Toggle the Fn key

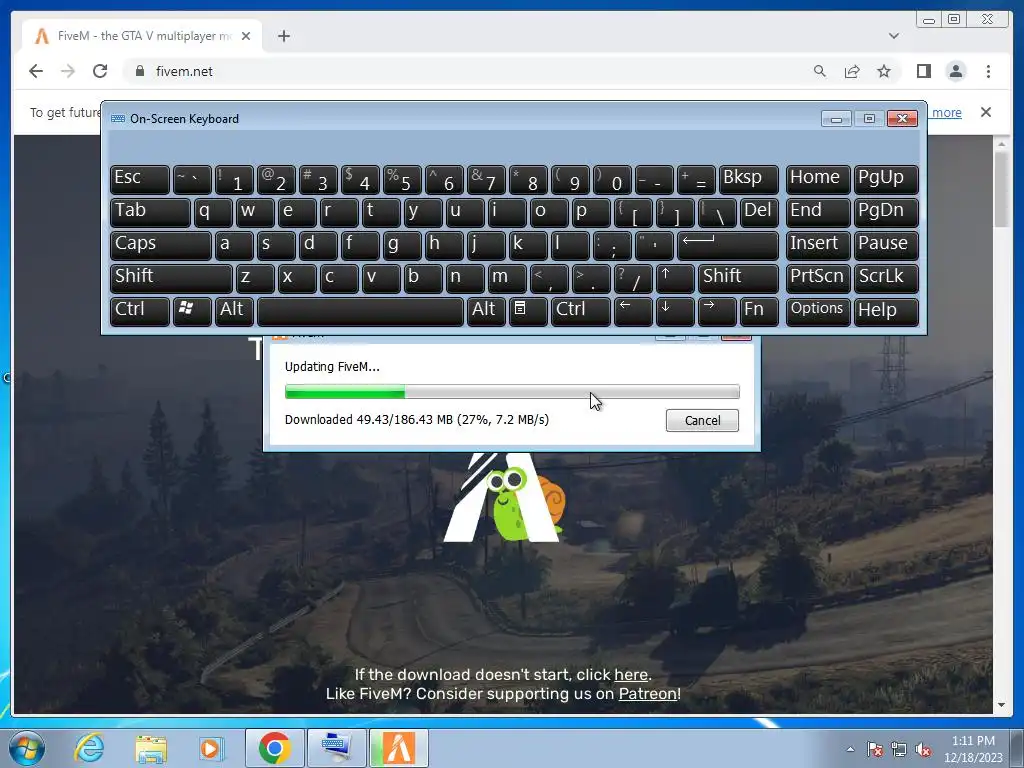pyautogui.click(x=759, y=311)
